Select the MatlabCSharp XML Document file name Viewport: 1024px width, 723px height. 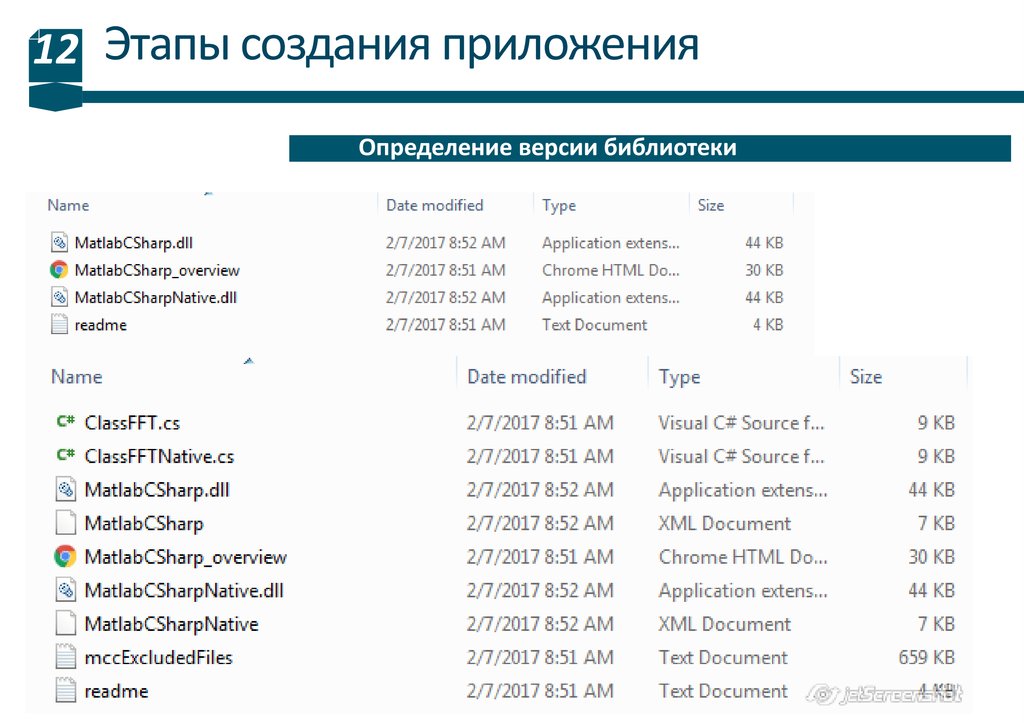click(x=144, y=523)
